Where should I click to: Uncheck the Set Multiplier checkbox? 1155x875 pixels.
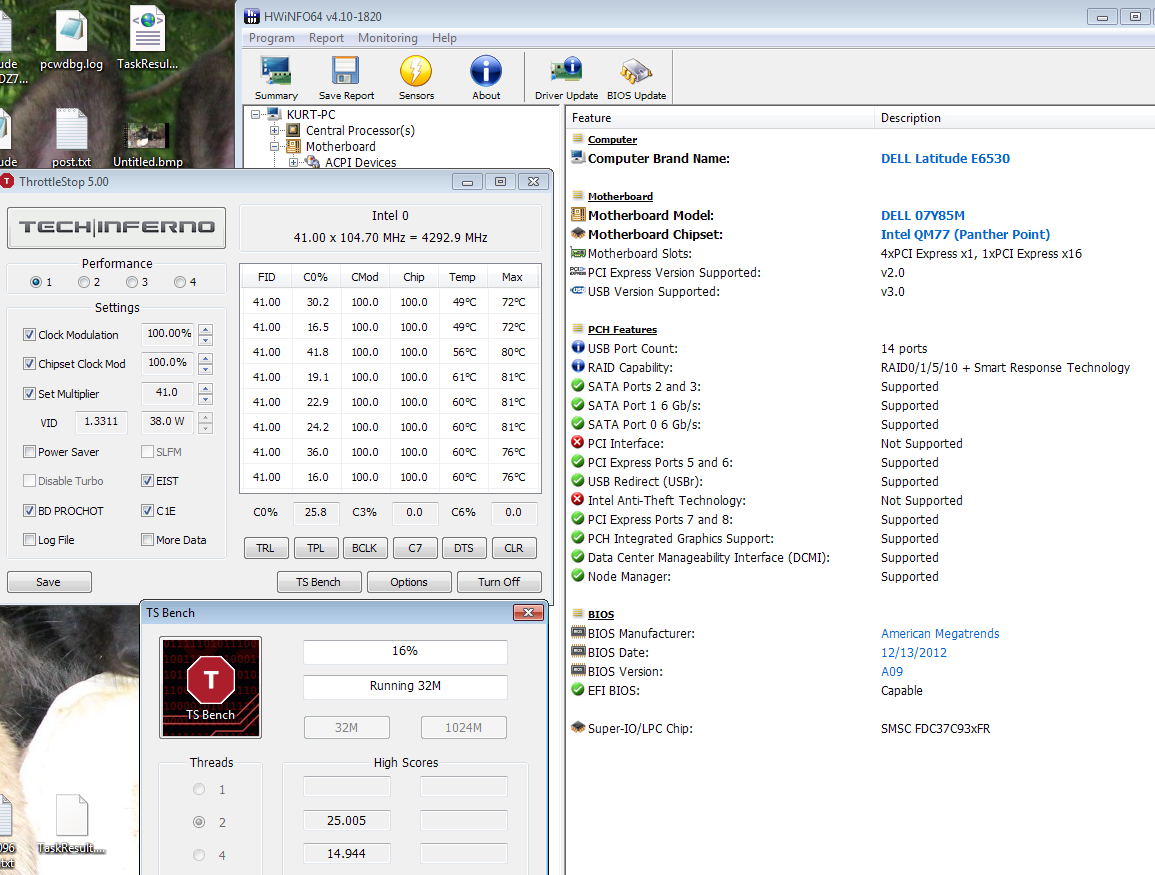tap(29, 393)
